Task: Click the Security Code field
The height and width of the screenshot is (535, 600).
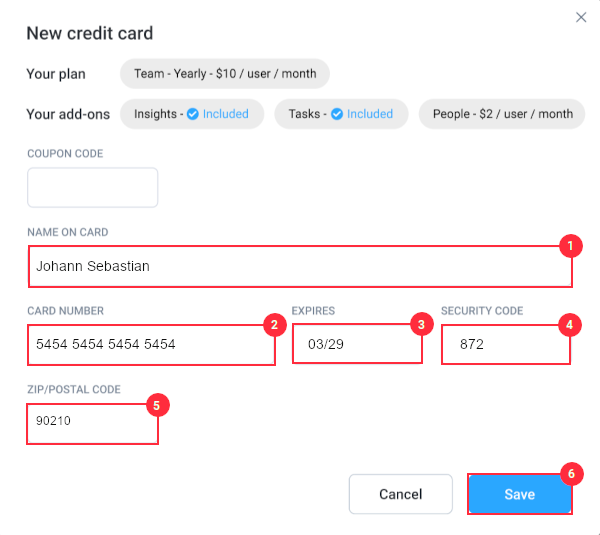Action: [x=506, y=344]
